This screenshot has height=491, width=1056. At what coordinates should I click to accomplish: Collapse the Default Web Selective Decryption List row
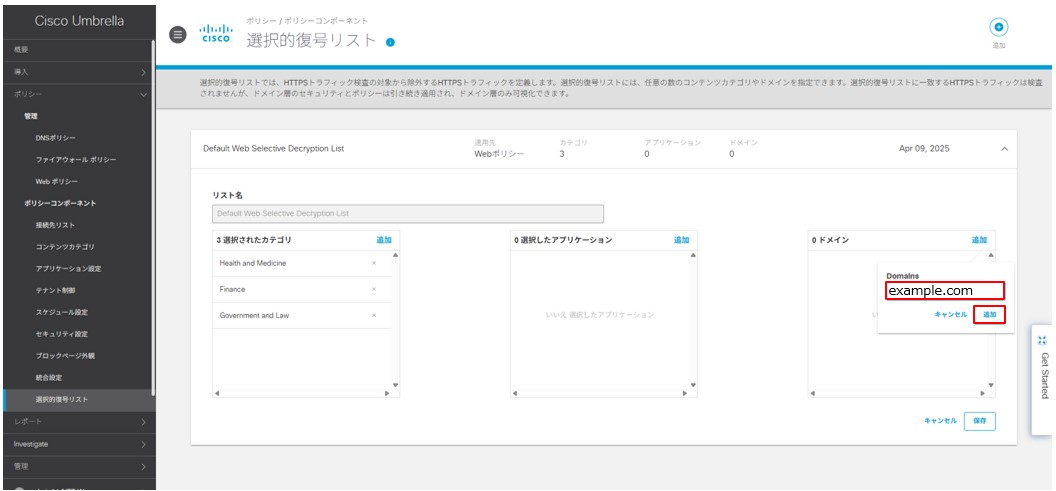(x=1004, y=148)
